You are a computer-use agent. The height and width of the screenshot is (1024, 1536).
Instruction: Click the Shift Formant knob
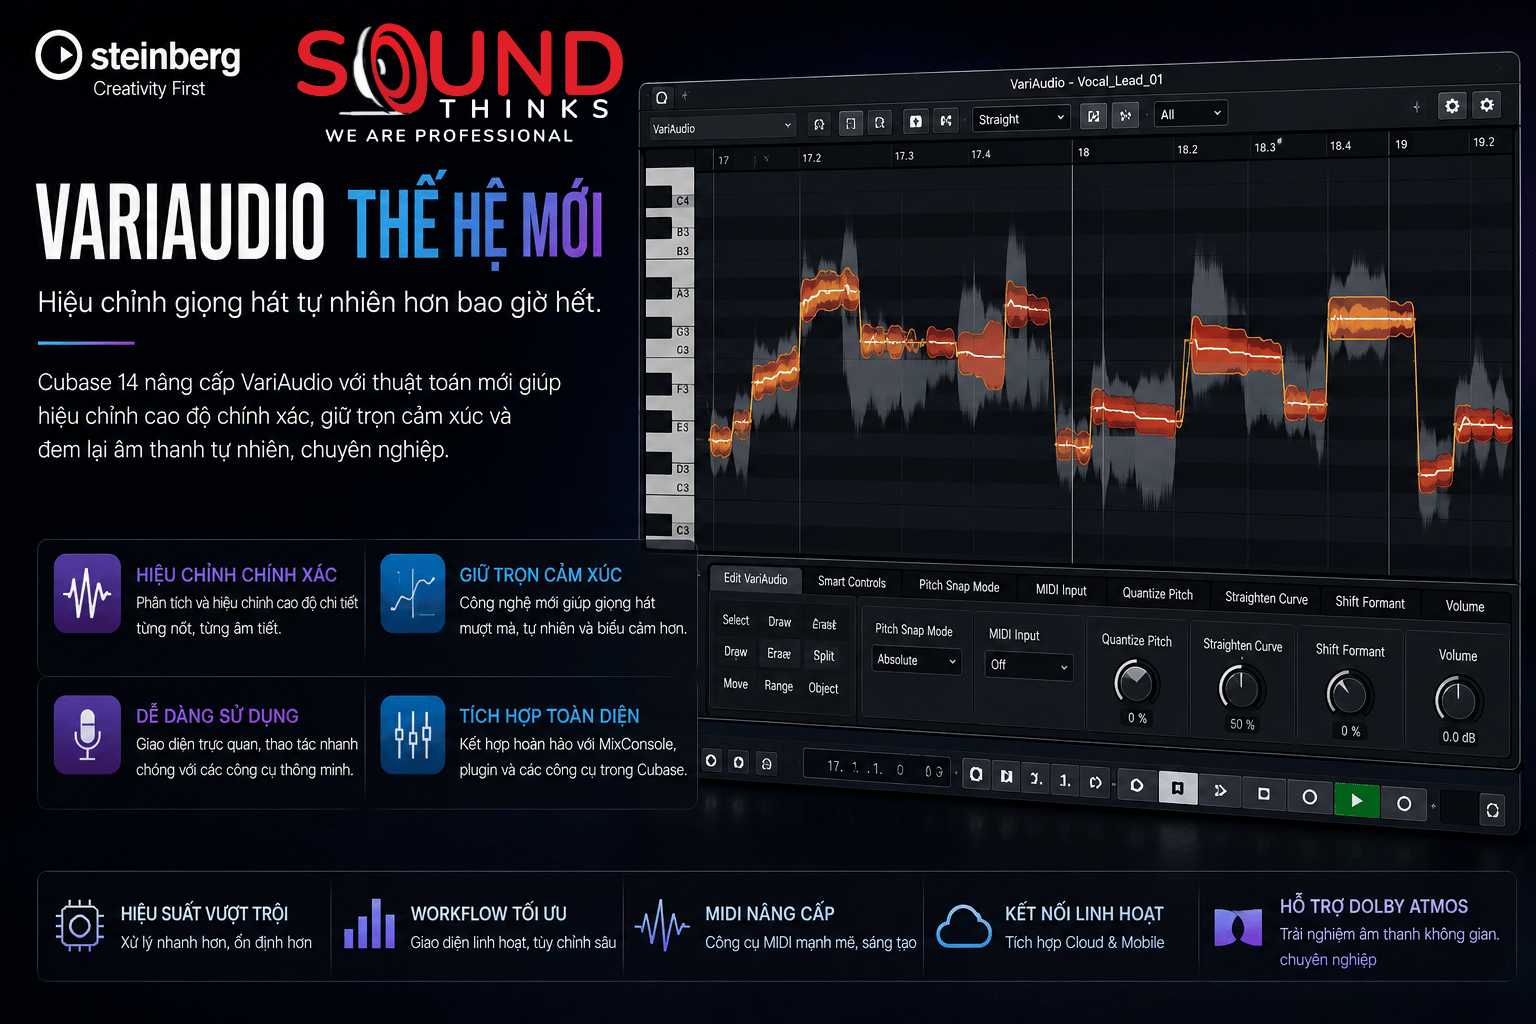(1350, 694)
